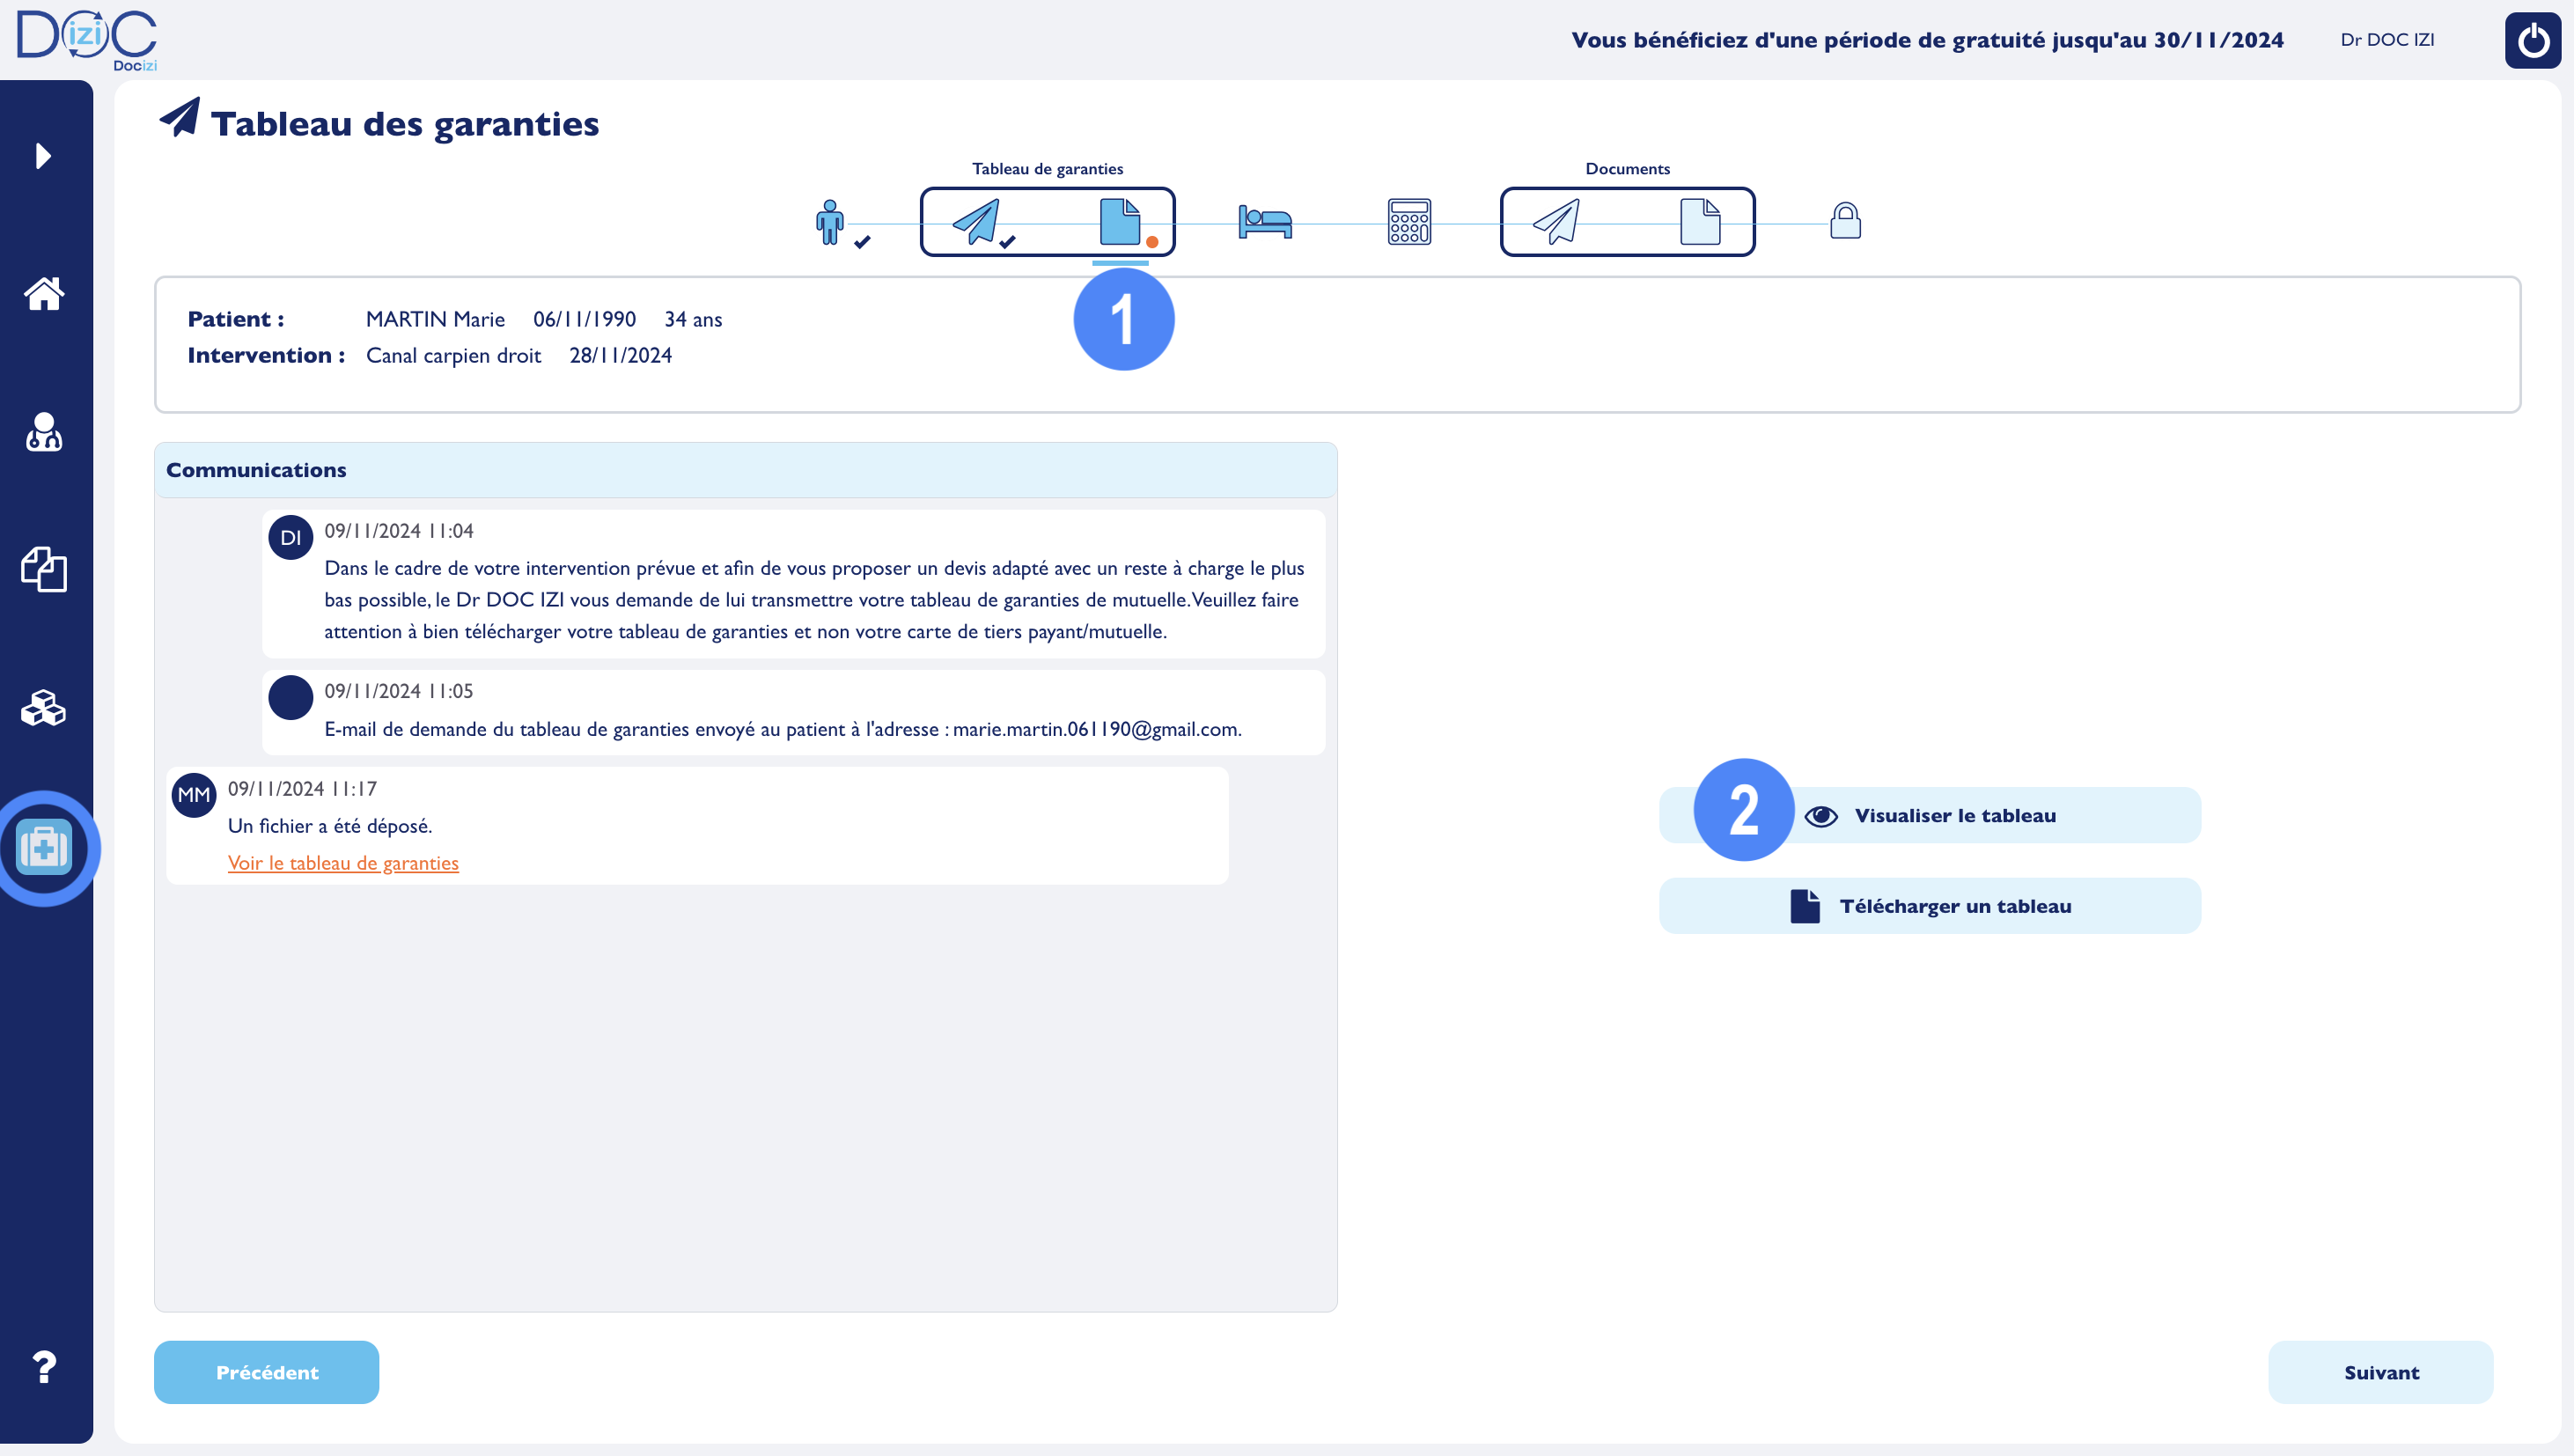Image resolution: width=2574 pixels, height=1456 pixels.
Task: Click the Communications panel header
Action: tap(746, 470)
